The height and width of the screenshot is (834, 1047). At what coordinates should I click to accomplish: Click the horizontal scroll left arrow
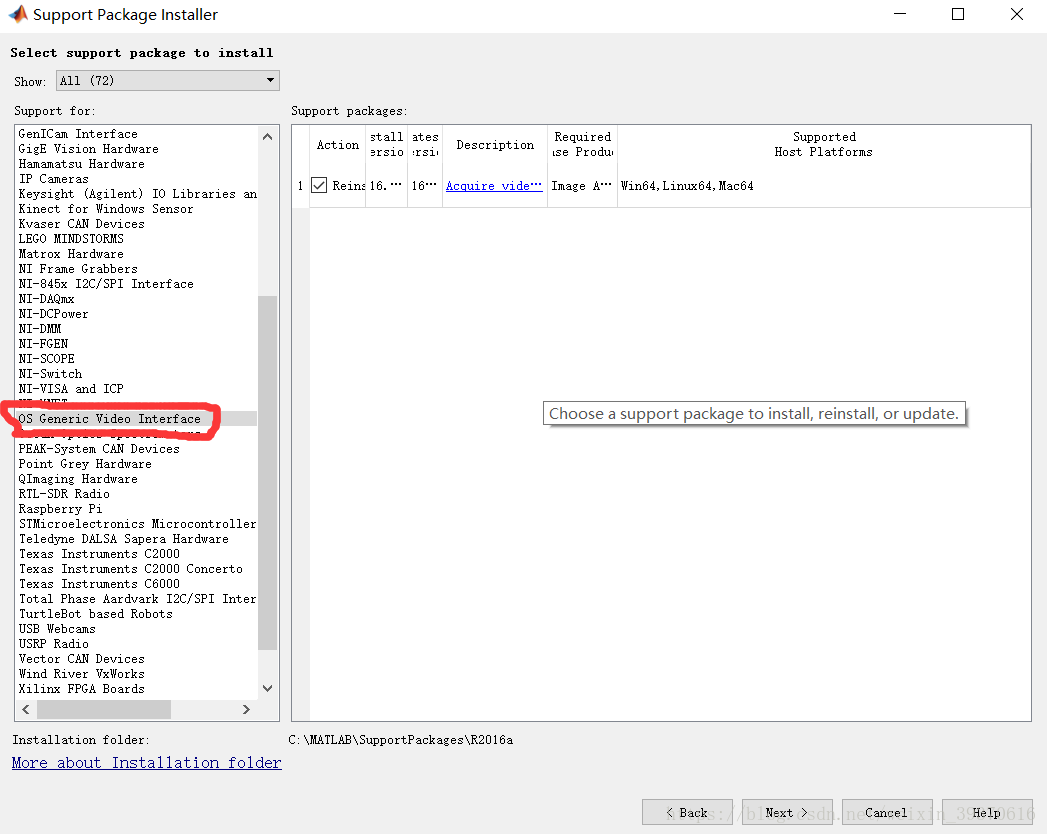pos(26,709)
